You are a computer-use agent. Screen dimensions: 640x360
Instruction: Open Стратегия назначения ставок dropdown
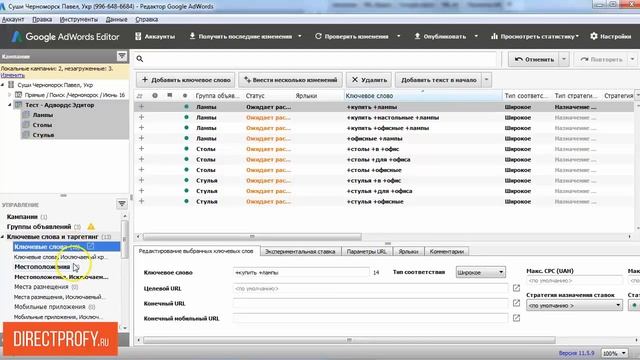click(x=574, y=305)
